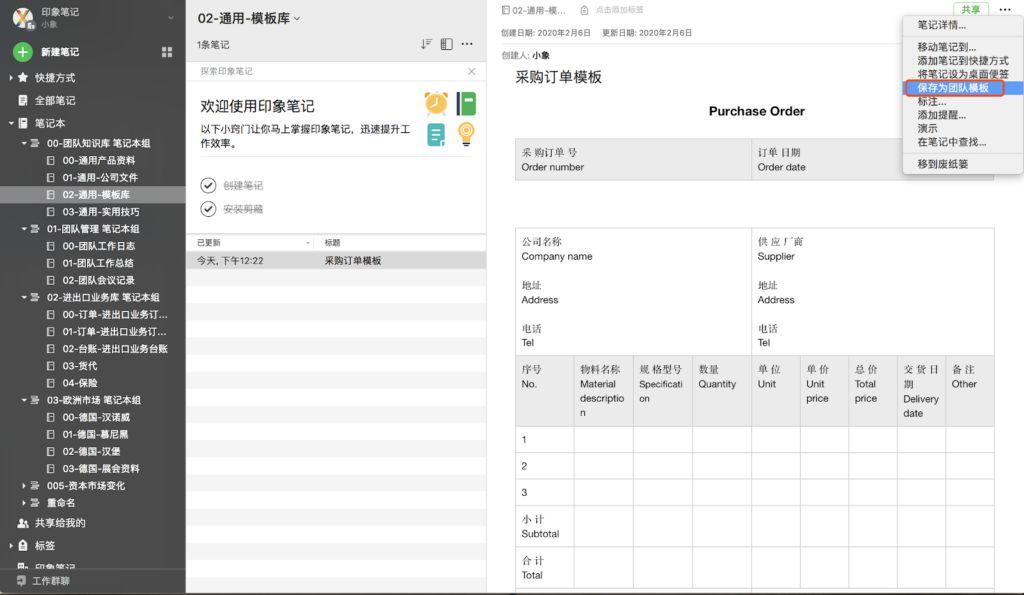Viewport: 1024px width, 595px height.
Task: Collapse the 笔记本 section arrow
Action: pos(11,123)
